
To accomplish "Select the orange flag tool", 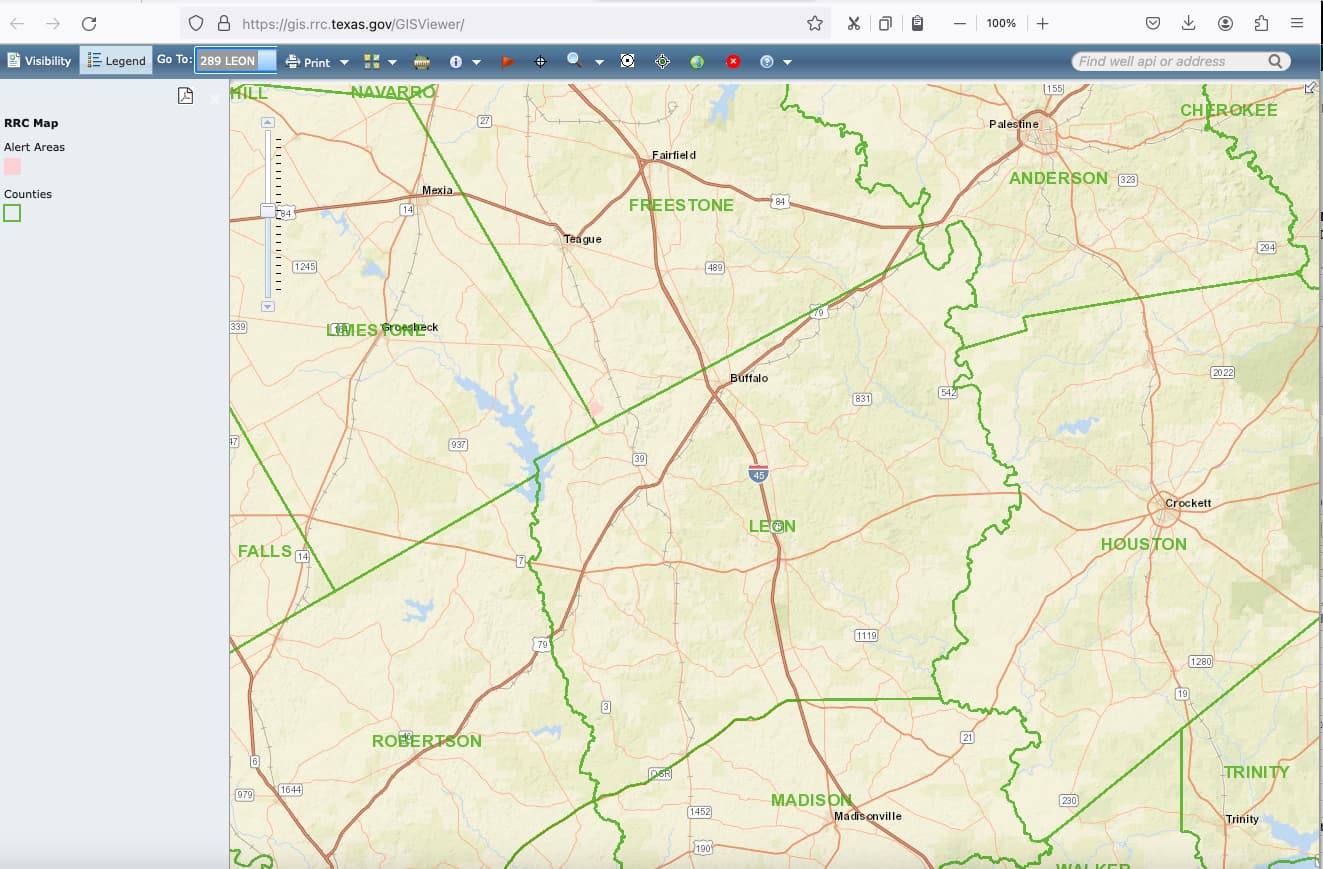I will 507,62.
